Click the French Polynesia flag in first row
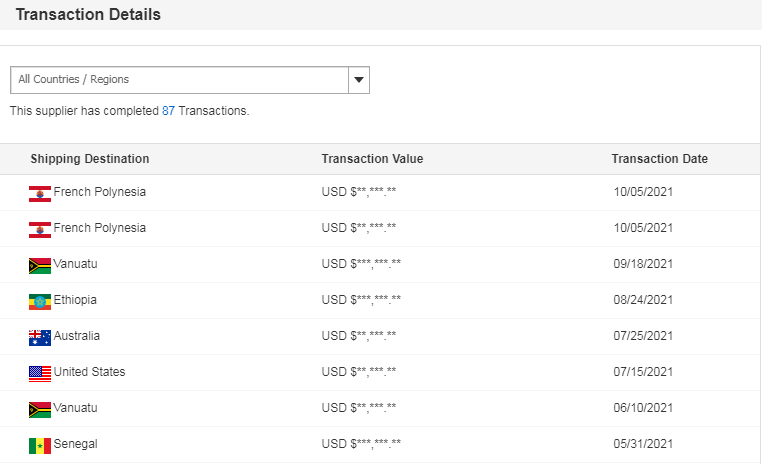Viewport: 762px width, 464px height. click(40, 193)
